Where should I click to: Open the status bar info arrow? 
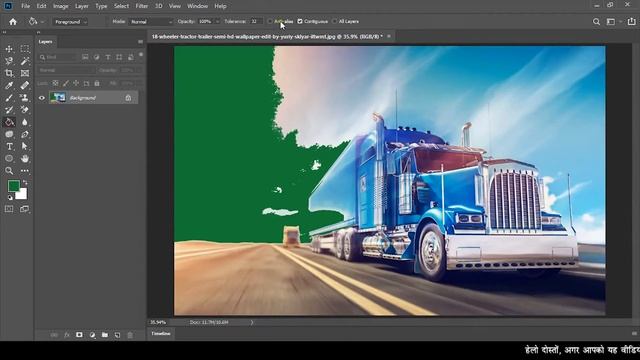(252, 322)
